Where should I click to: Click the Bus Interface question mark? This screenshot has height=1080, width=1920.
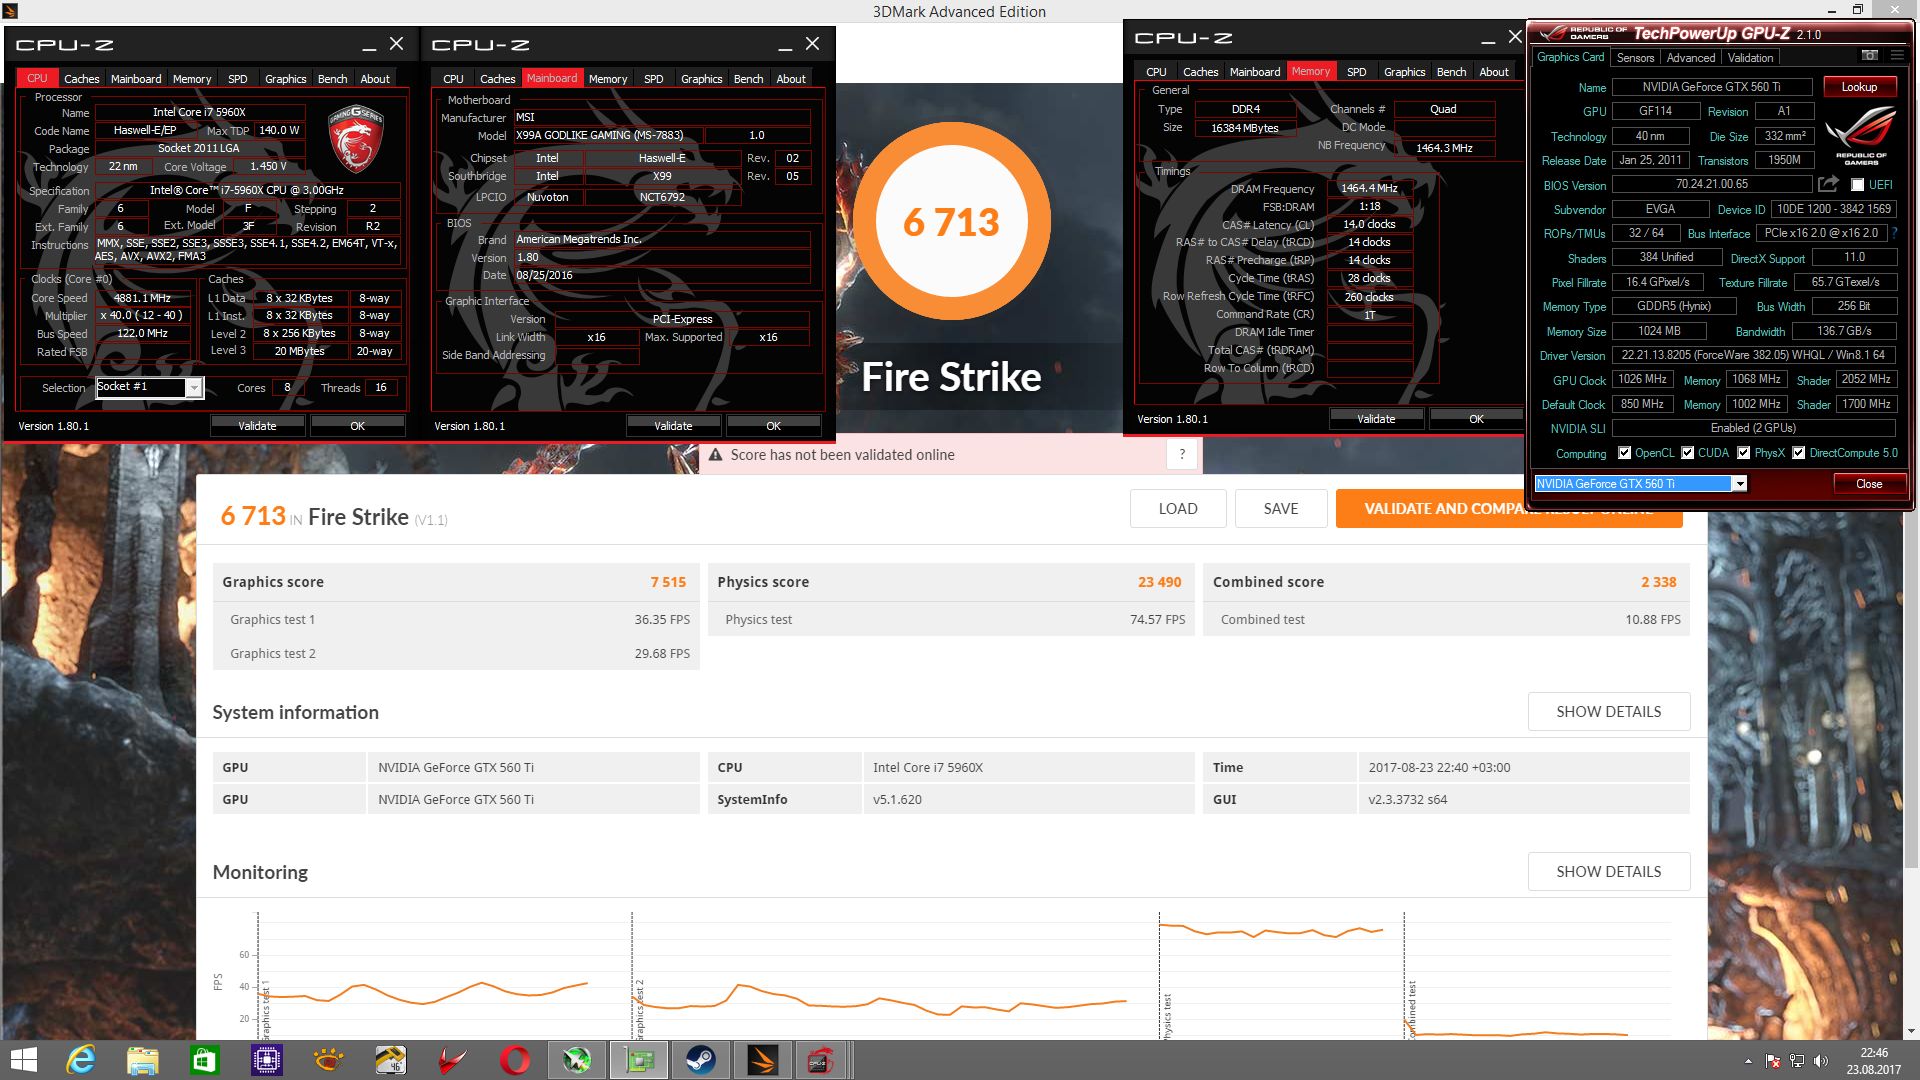click(1894, 233)
